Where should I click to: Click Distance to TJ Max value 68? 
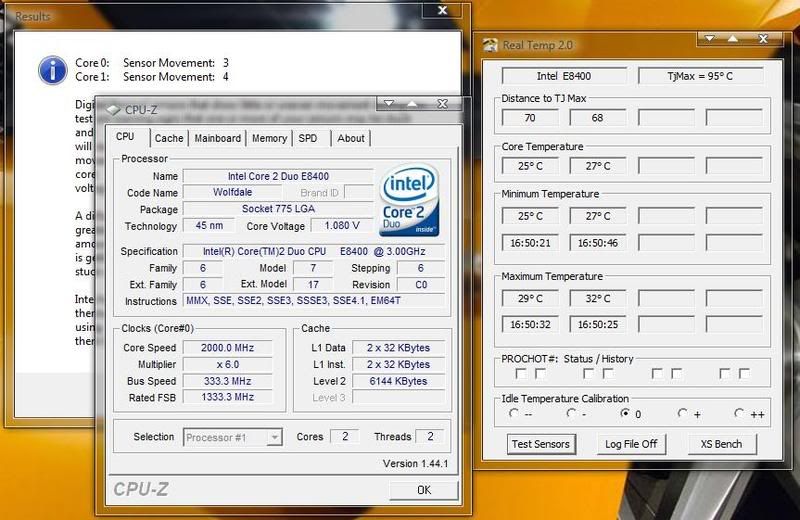tap(597, 118)
